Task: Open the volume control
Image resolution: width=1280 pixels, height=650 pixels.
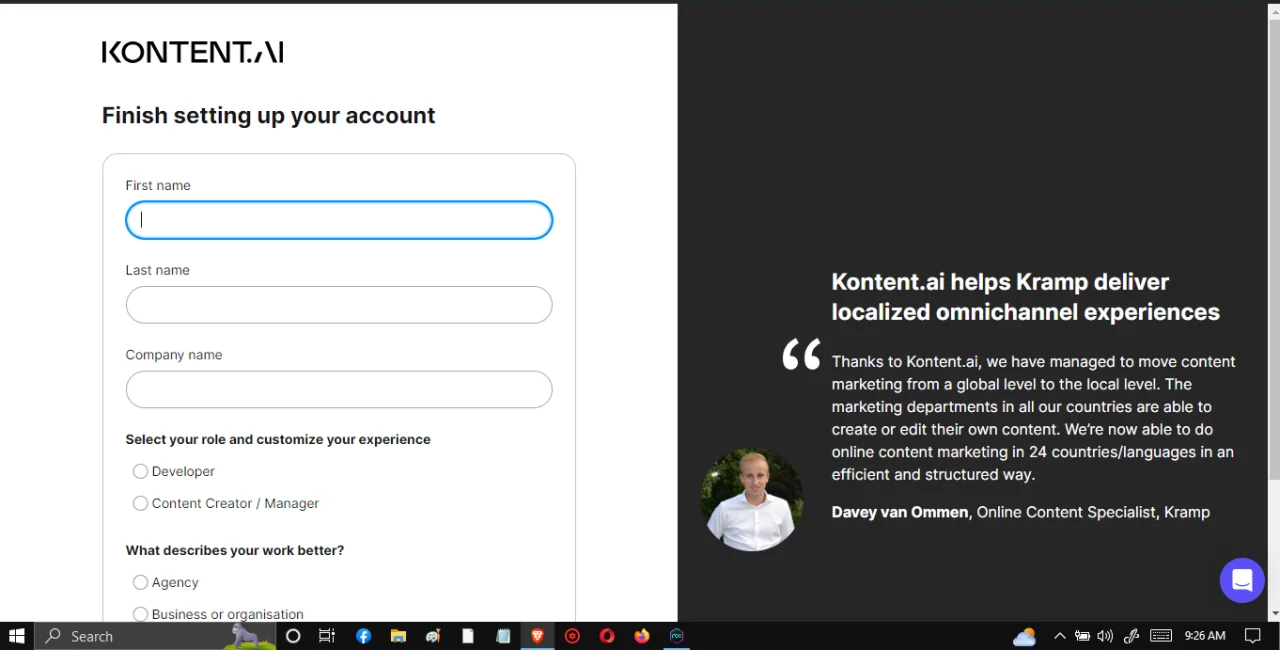Action: coord(1105,636)
